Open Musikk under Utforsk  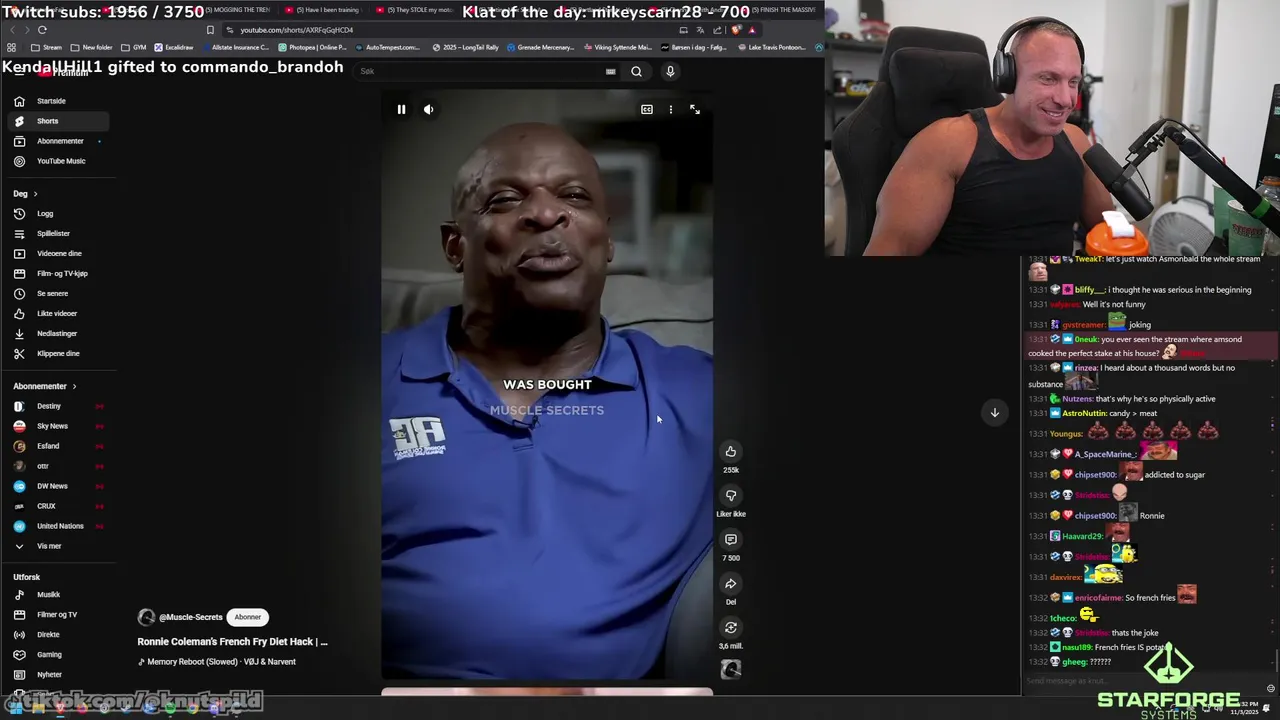[x=59, y=595]
